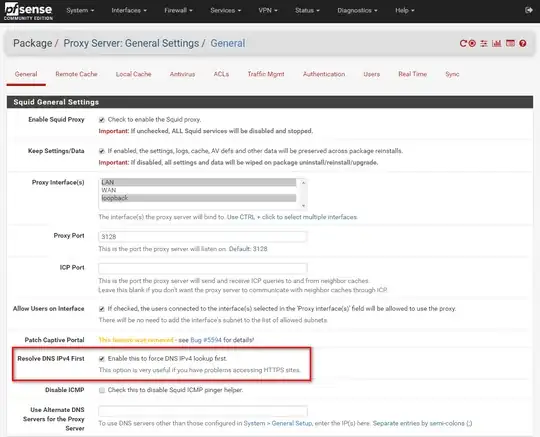Expand the VPN menu
The width and height of the screenshot is (540, 437).
268,10
